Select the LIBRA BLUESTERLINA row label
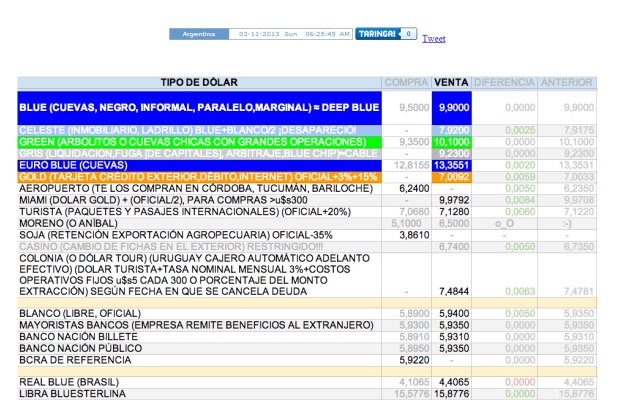Image resolution: width=640 pixels, height=400 pixels. click(72, 394)
